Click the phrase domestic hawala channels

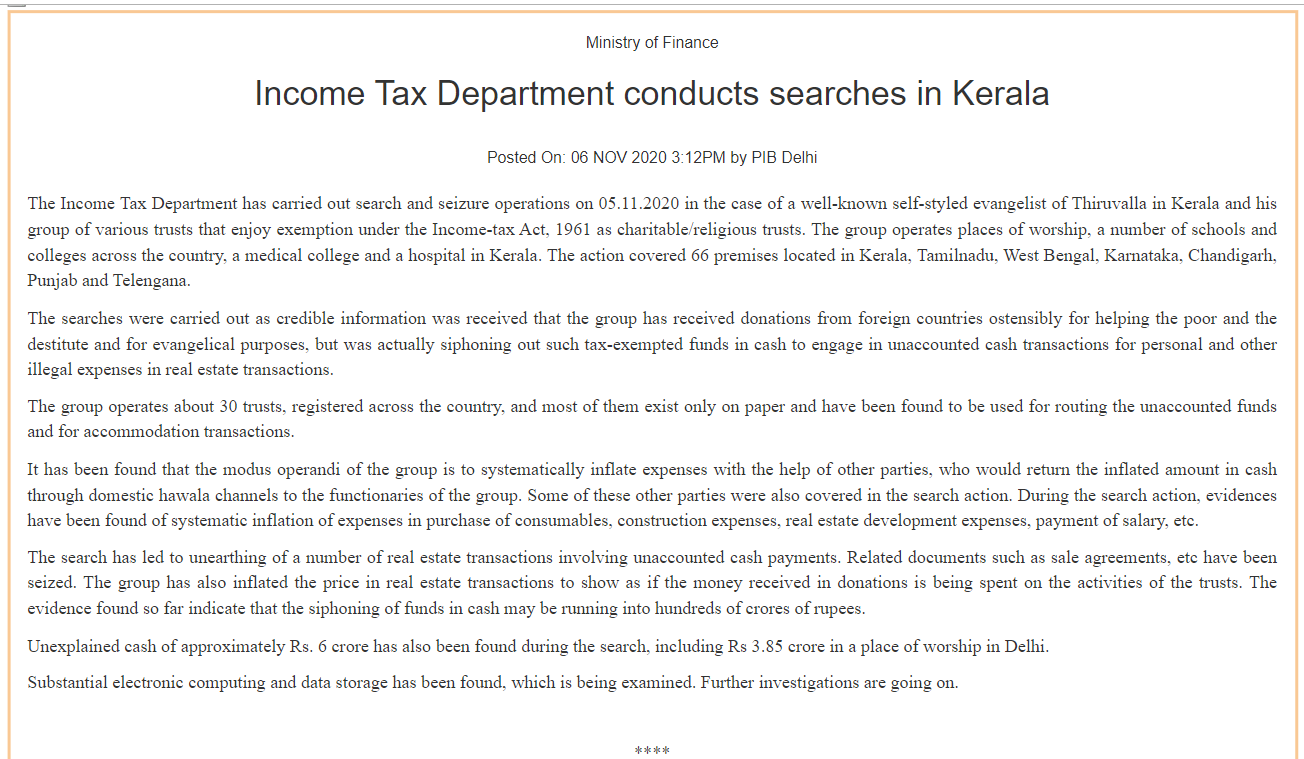(178, 495)
